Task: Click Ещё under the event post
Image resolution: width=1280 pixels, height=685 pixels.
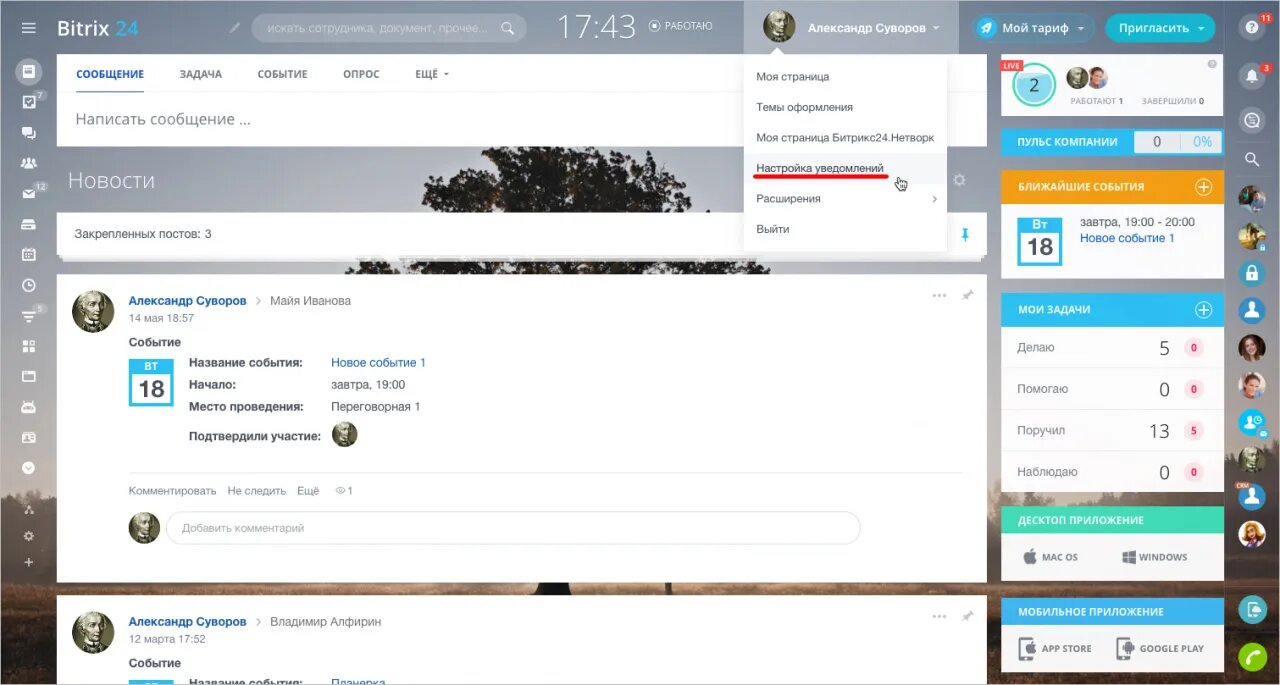Action: click(x=308, y=491)
